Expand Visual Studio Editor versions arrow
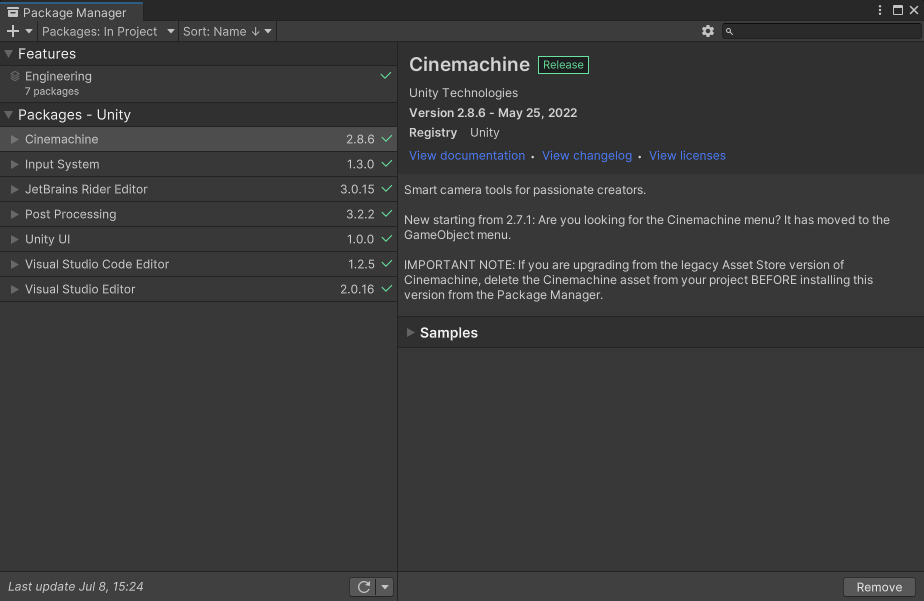The image size is (924, 601). coord(15,289)
